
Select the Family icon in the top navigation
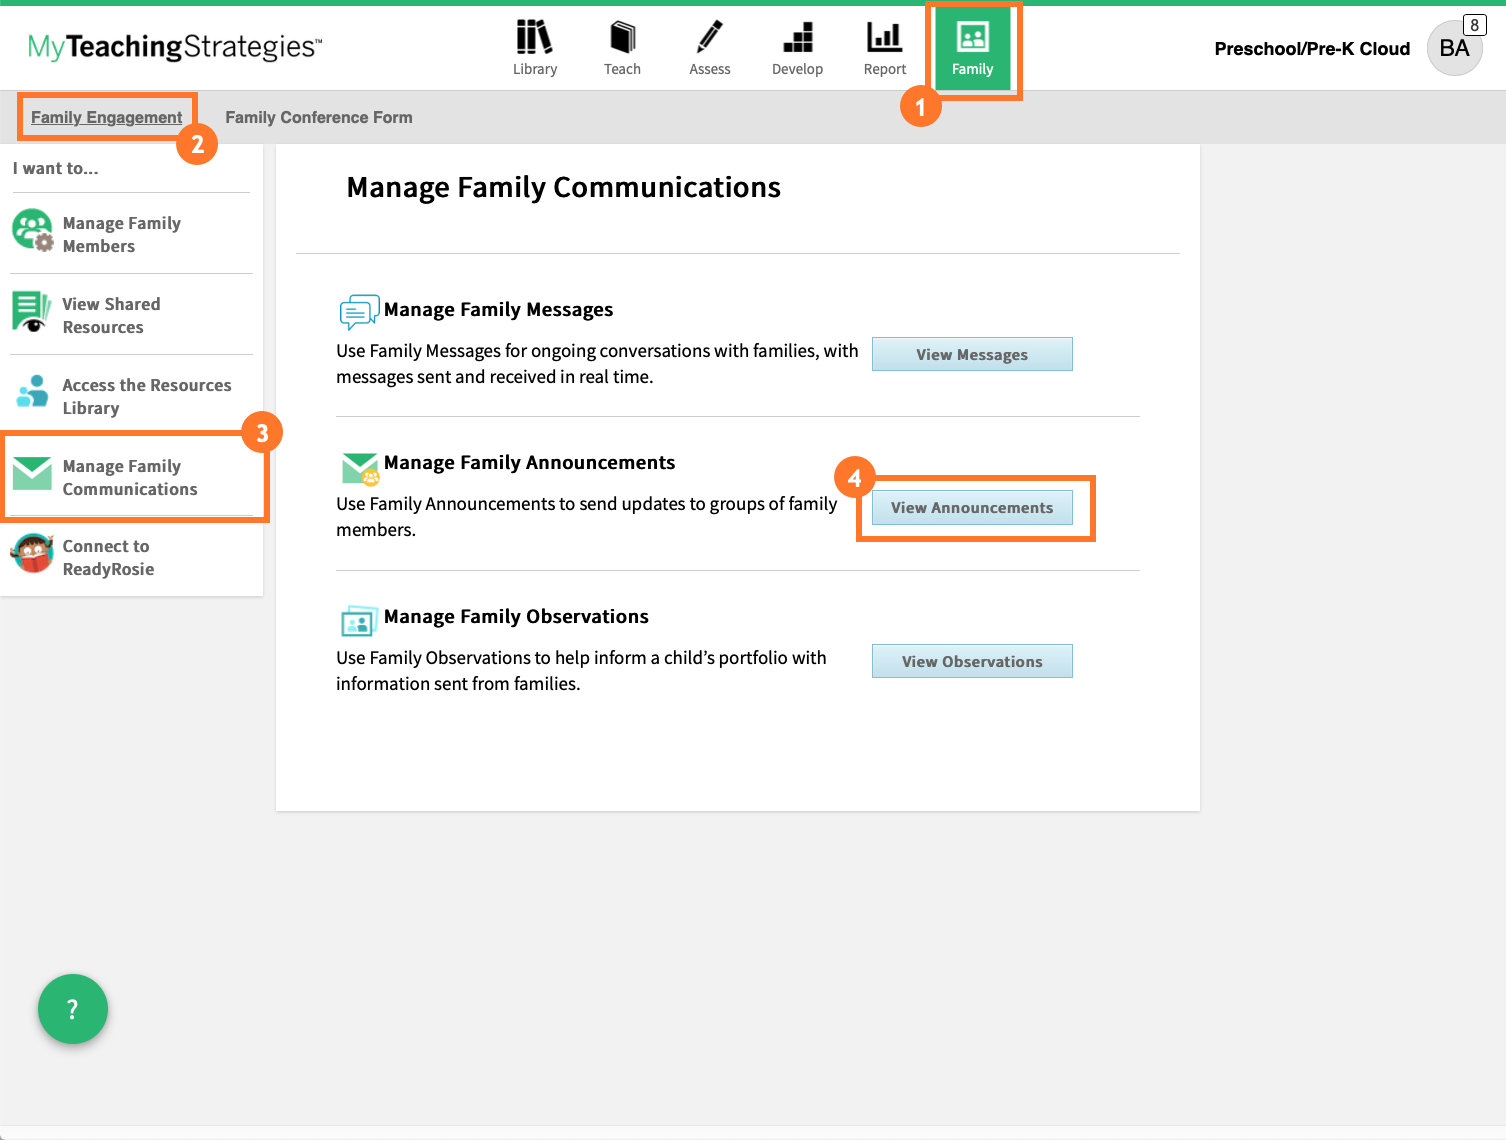(x=973, y=45)
